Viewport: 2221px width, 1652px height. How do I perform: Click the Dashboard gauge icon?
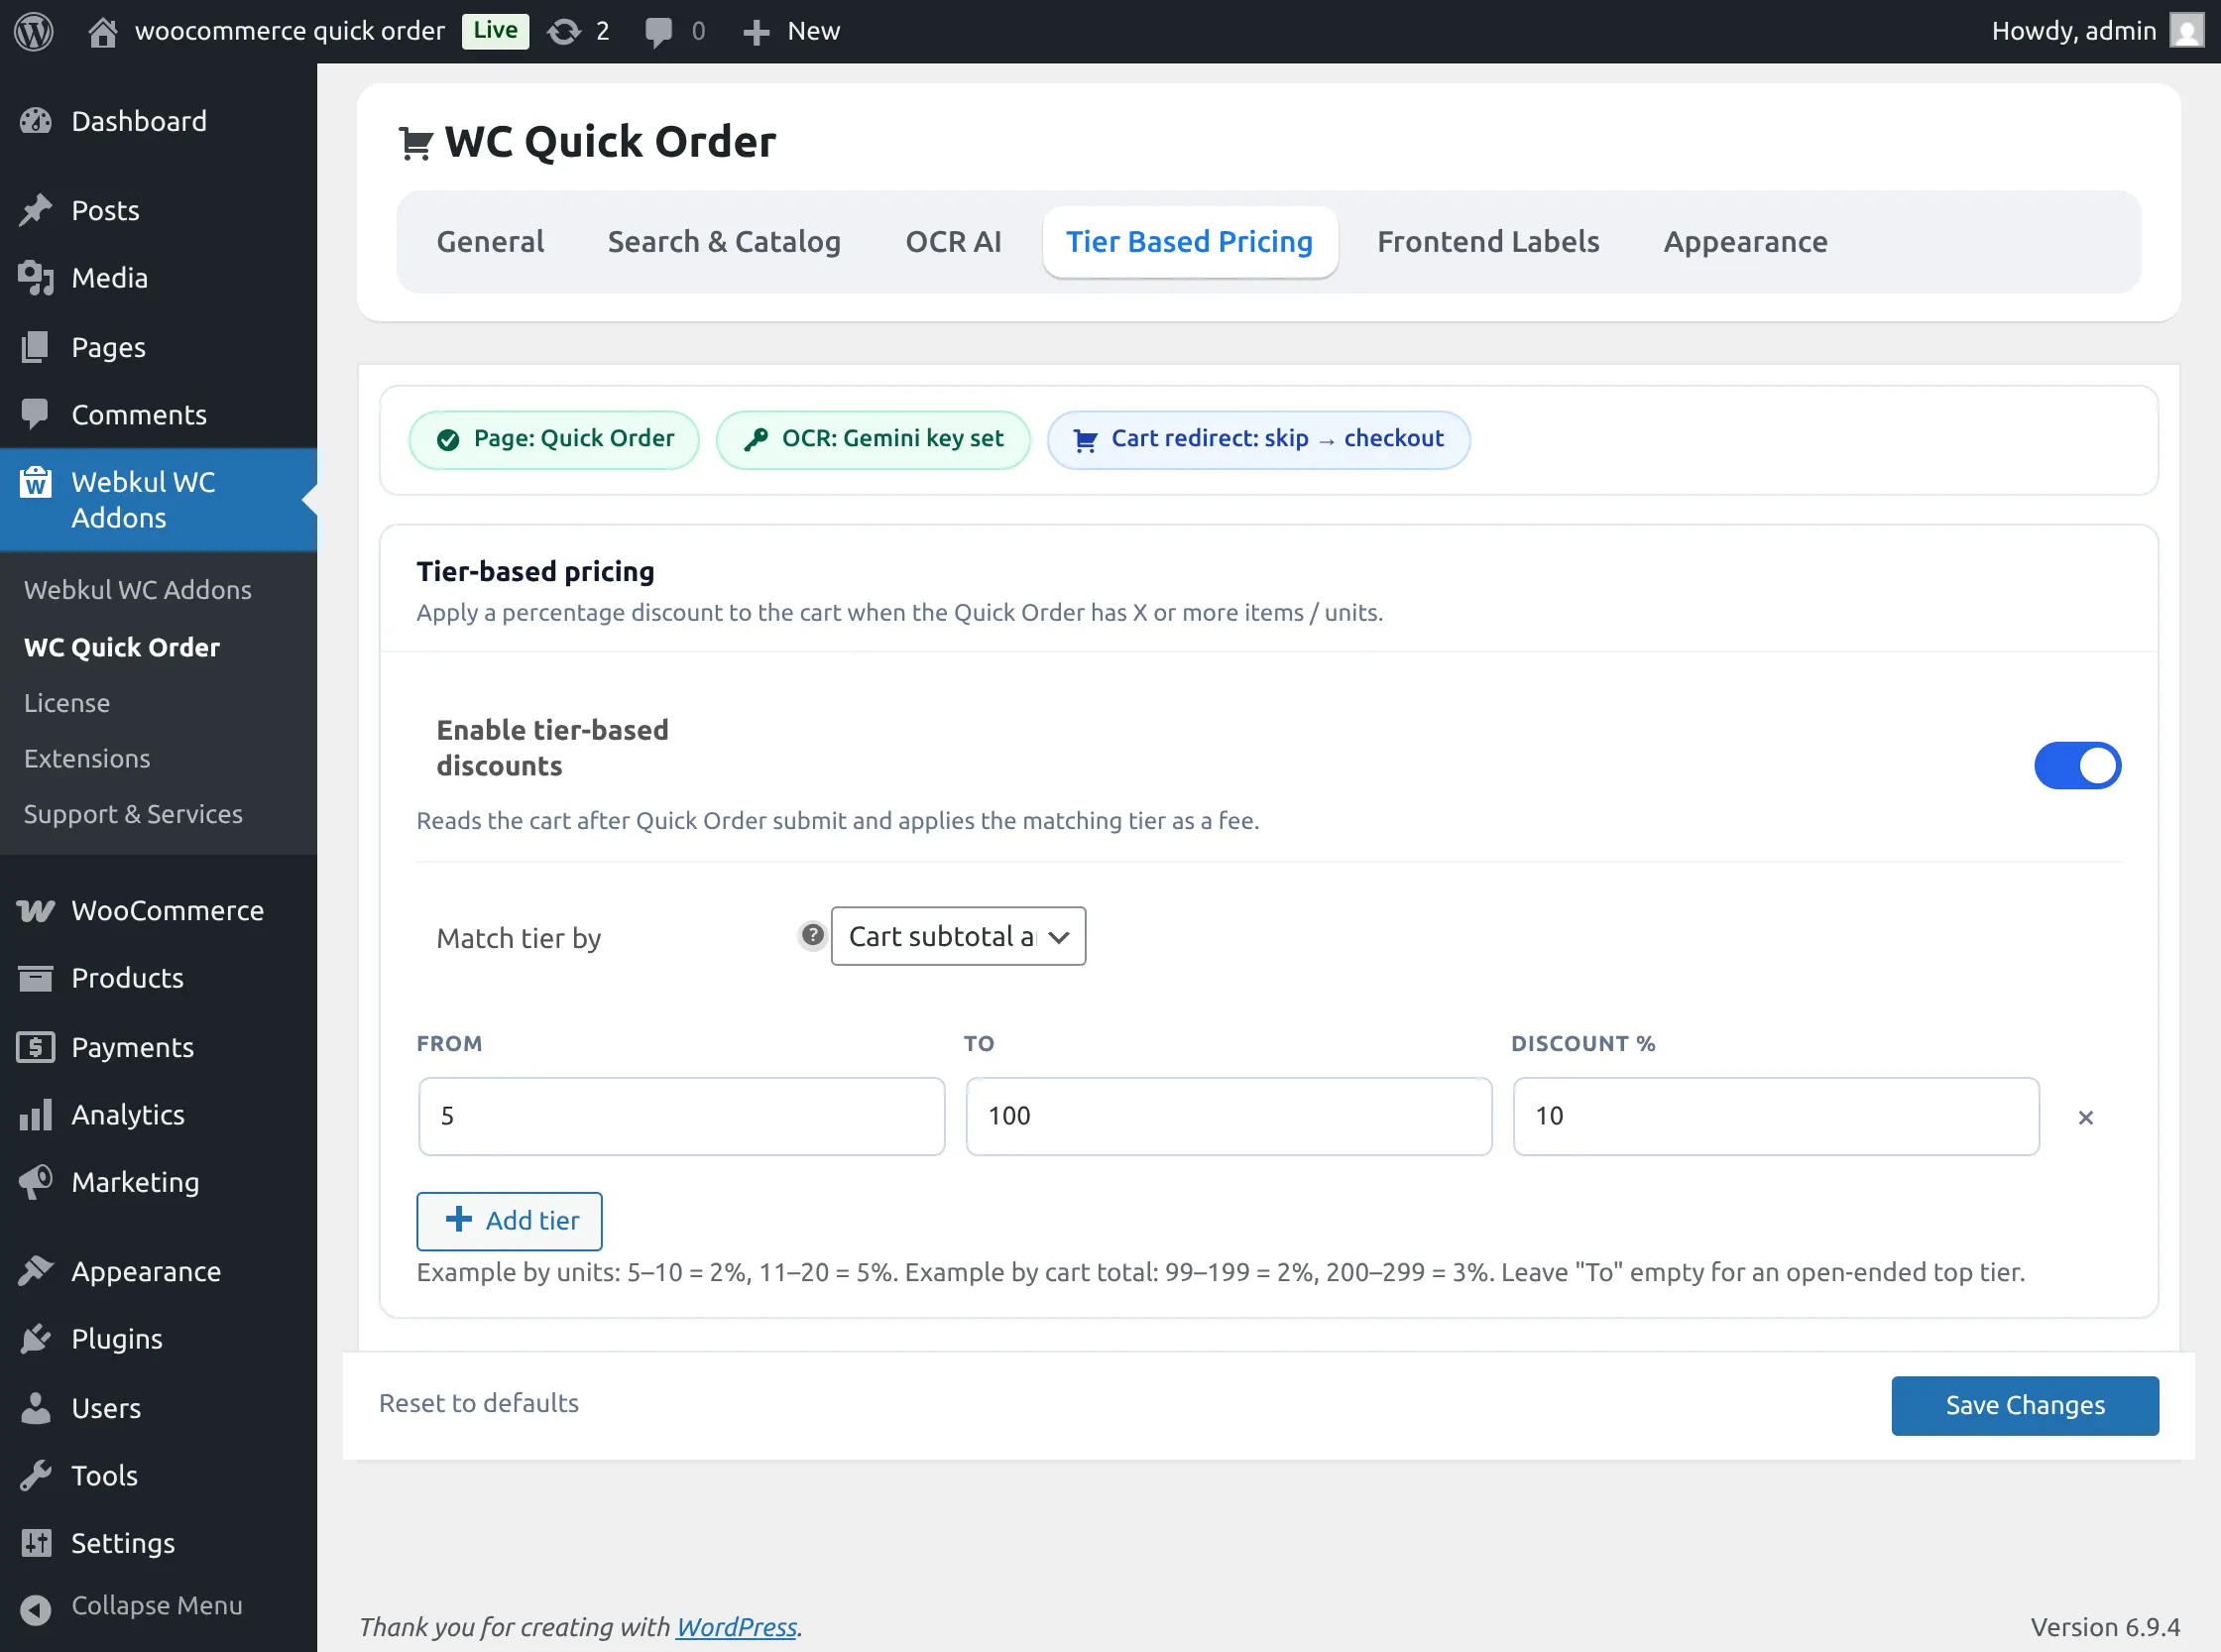point(36,121)
